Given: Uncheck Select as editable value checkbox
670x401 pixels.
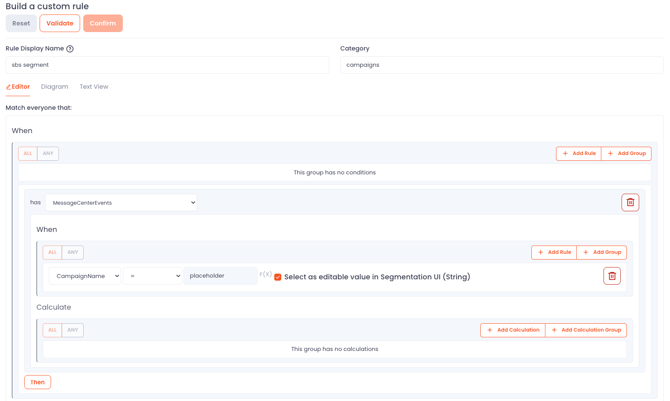Looking at the screenshot, I should pyautogui.click(x=278, y=277).
